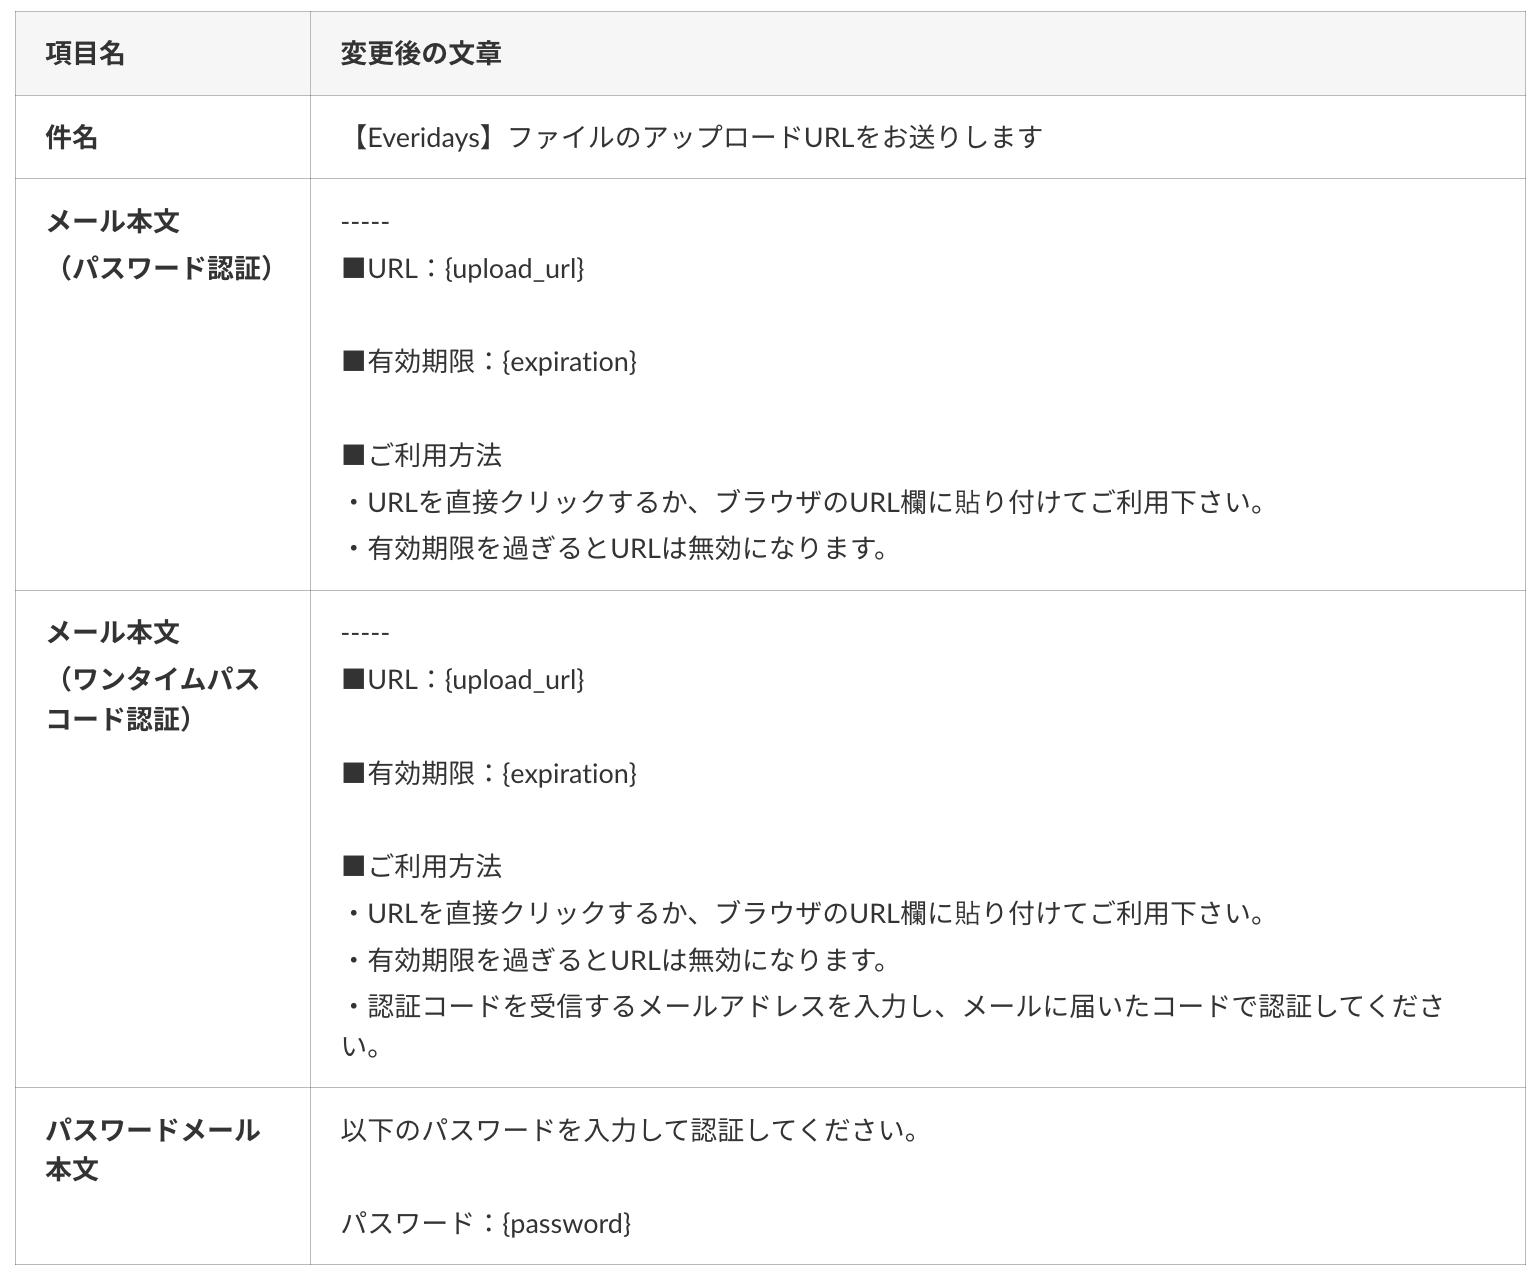Click URLを直接クリック line in ワンタイムパスコード認証 row
This screenshot has width=1538, height=1278.
point(805,913)
